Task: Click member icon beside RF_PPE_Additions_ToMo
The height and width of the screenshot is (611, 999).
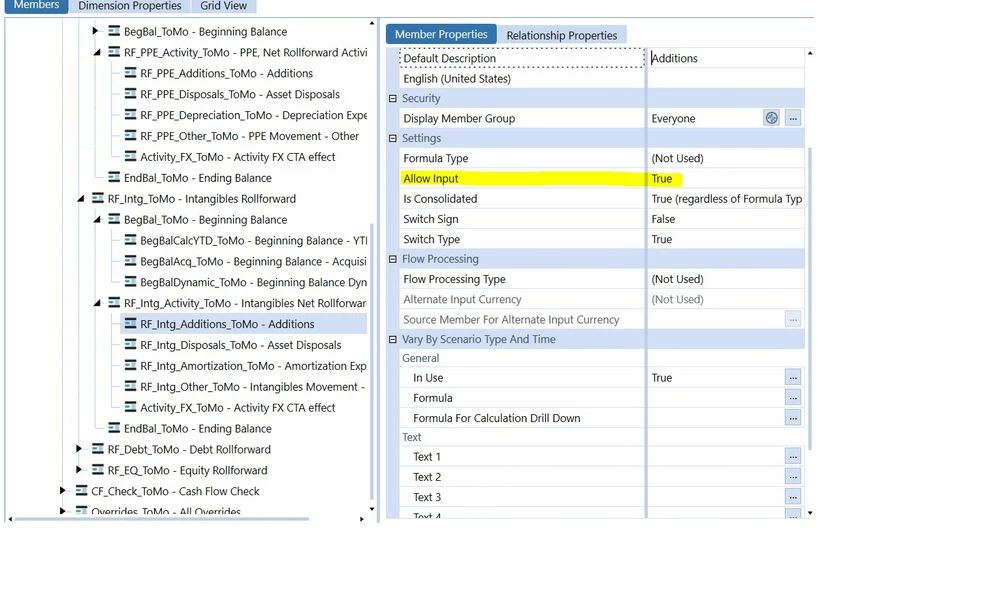Action: (x=130, y=73)
